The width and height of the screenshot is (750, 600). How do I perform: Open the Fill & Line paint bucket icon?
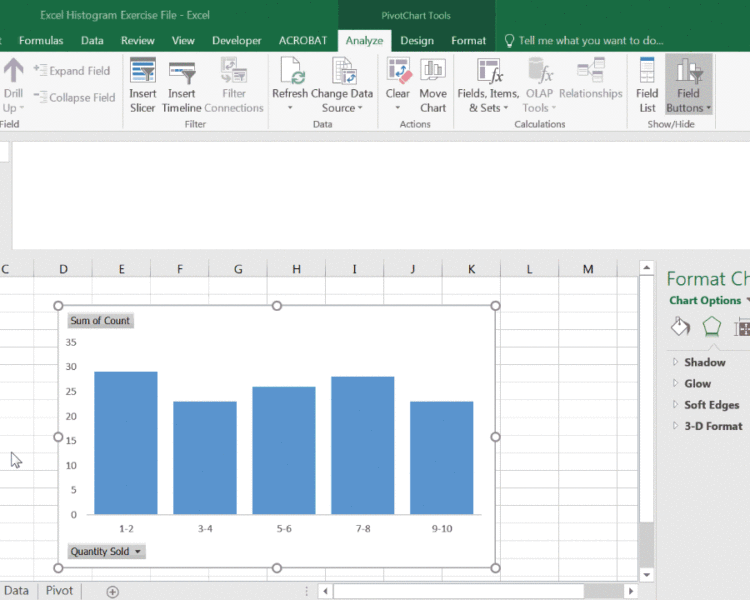tap(680, 326)
